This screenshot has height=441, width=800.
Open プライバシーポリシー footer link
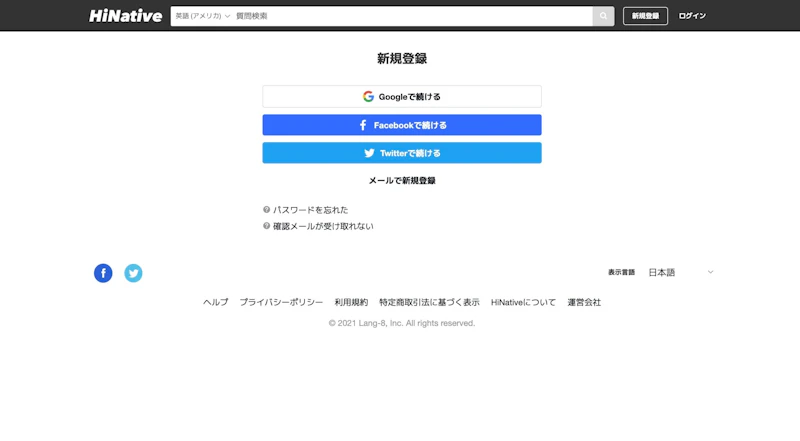[x=281, y=302]
